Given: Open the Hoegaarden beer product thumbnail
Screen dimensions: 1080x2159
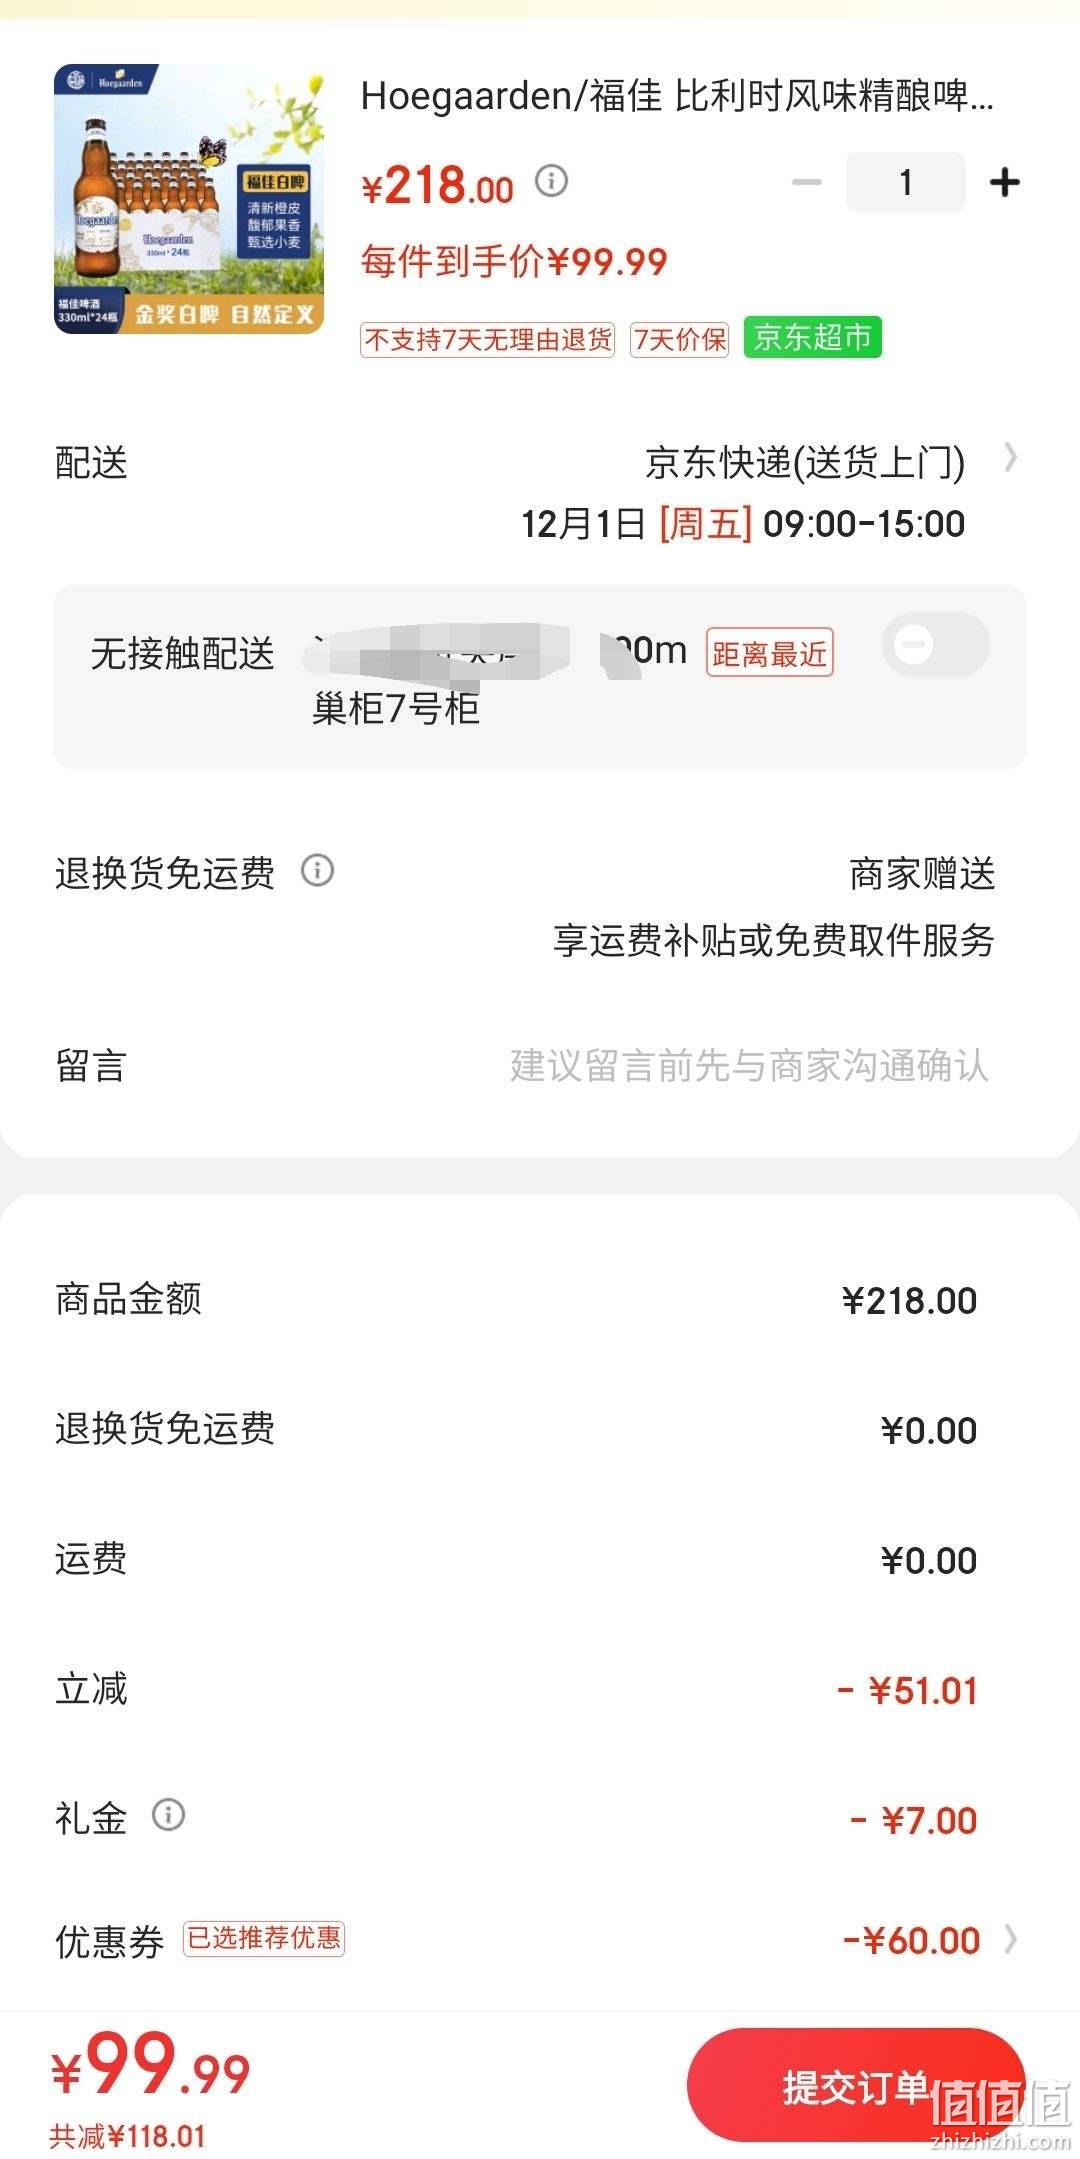Looking at the screenshot, I should tap(189, 199).
